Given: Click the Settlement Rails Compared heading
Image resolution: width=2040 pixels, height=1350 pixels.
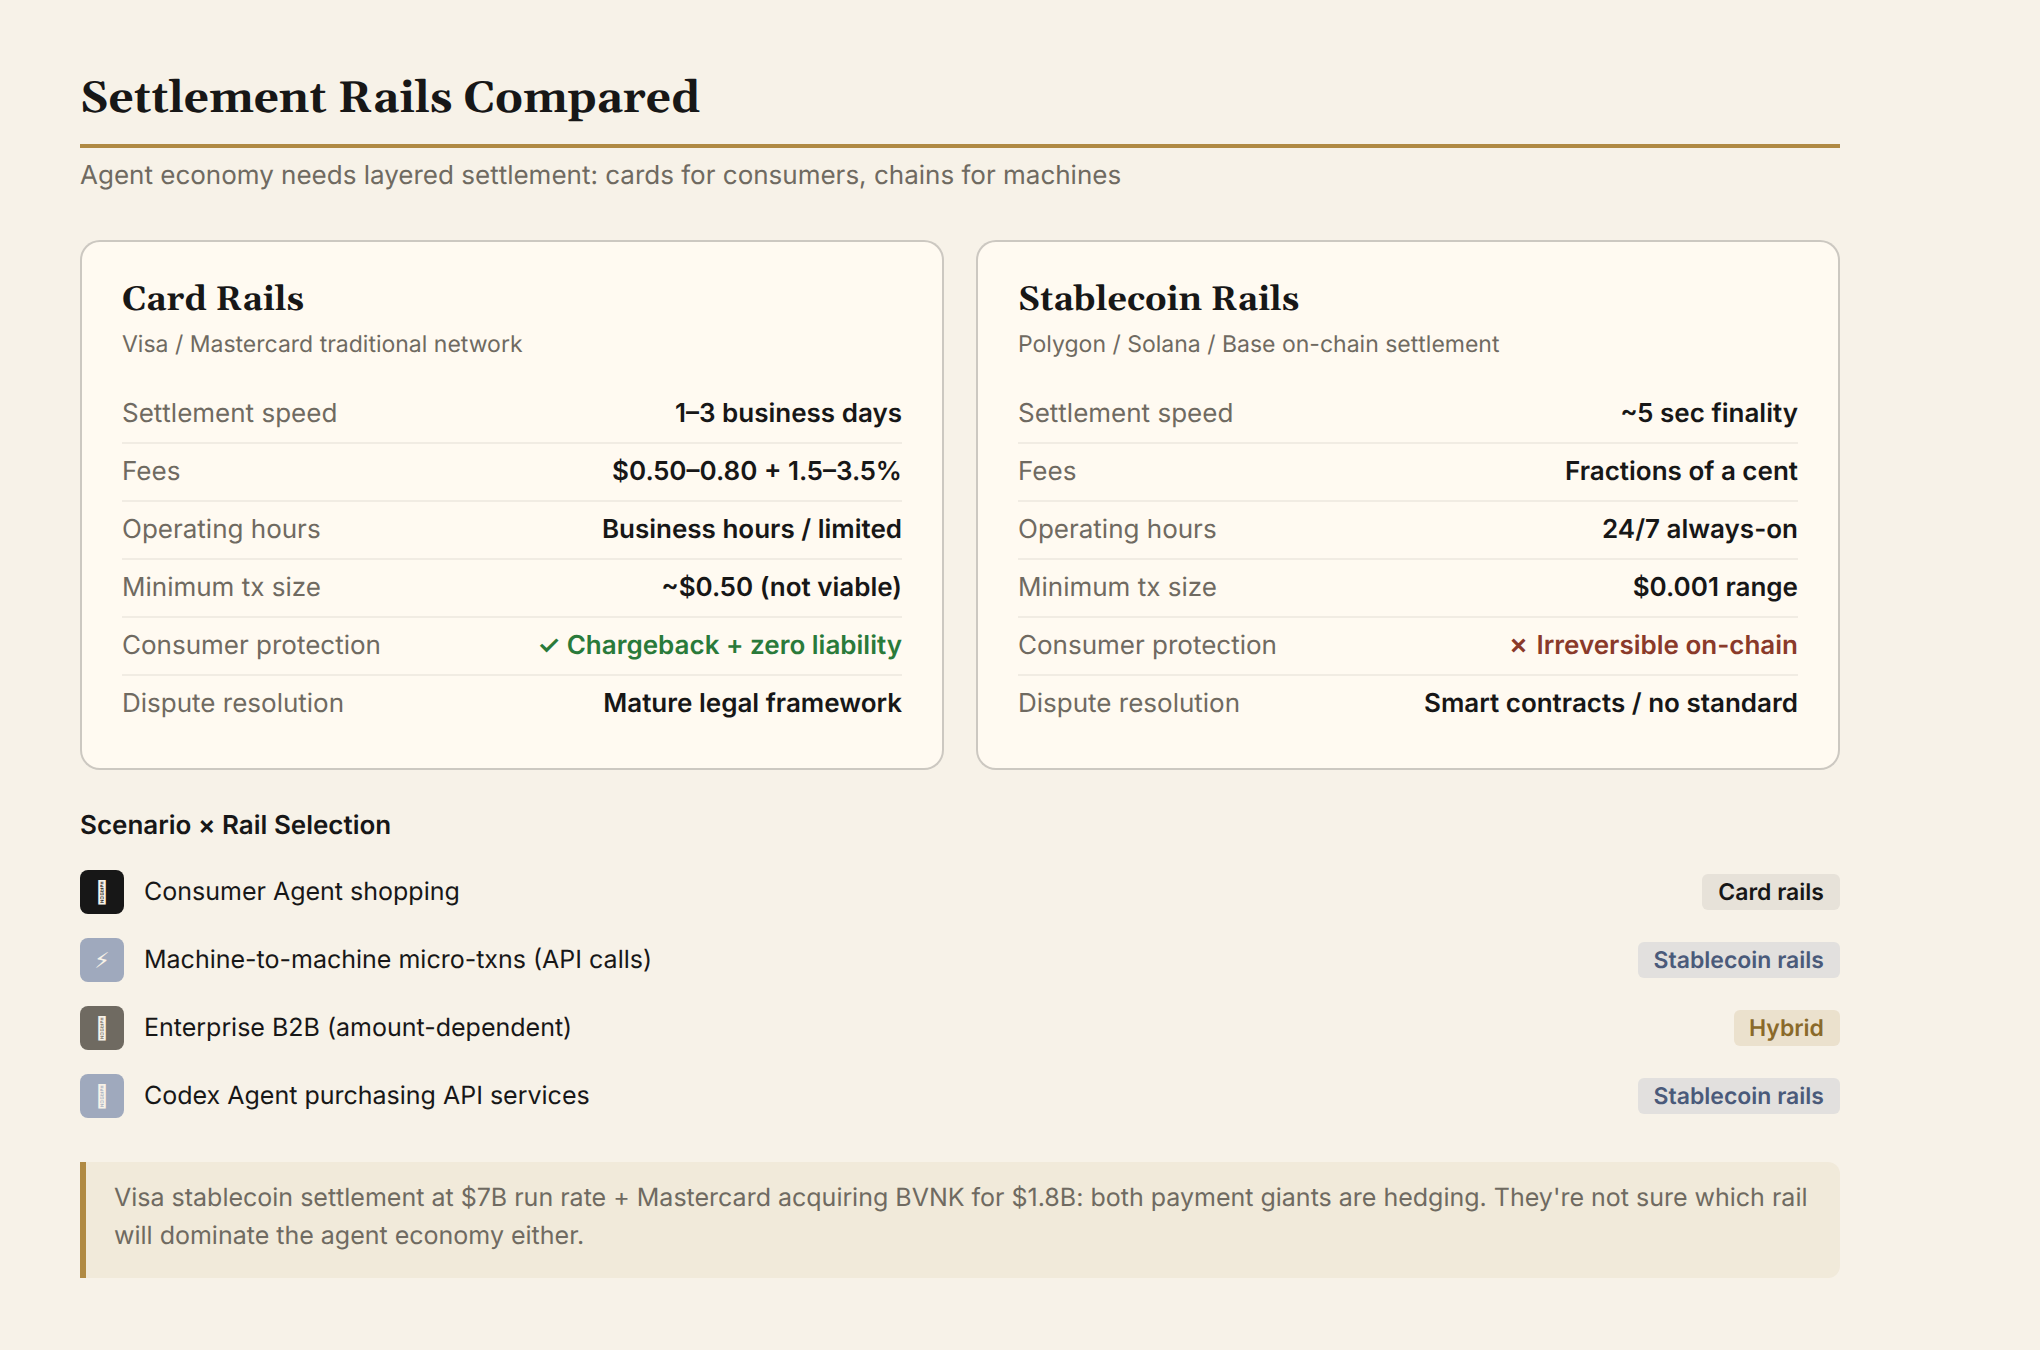Looking at the screenshot, I should coord(390,97).
